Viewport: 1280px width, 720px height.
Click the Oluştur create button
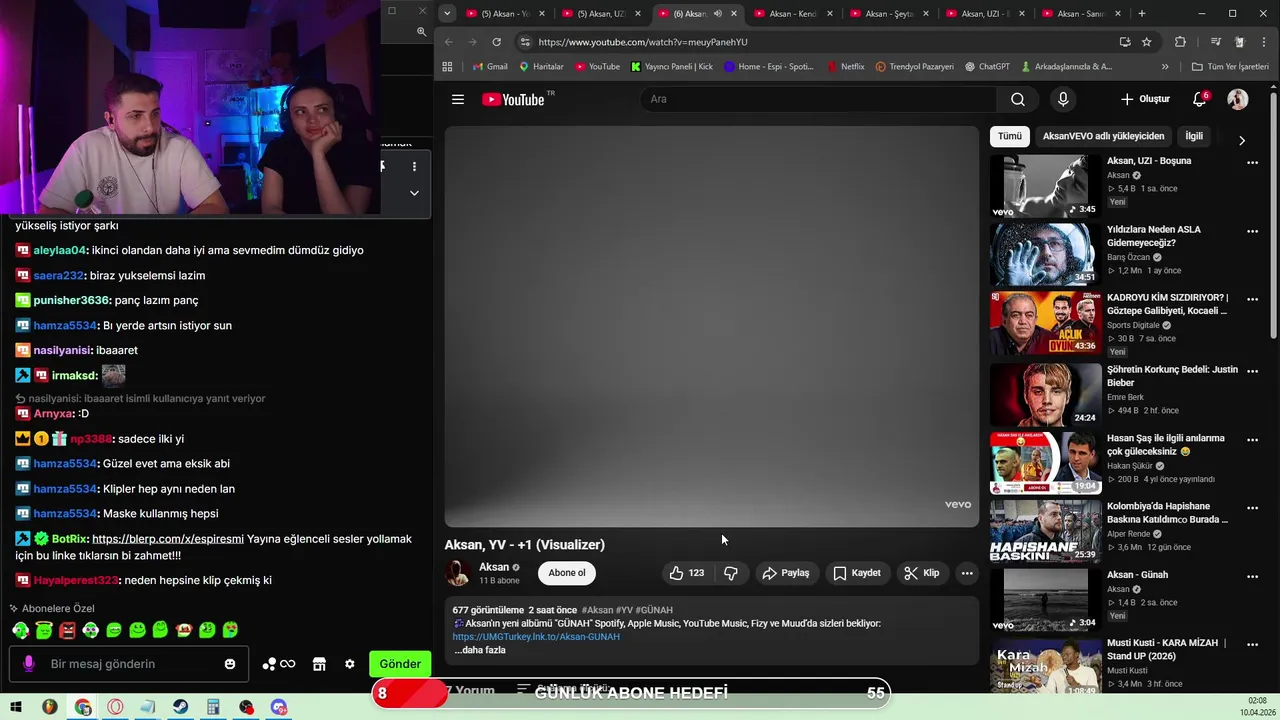1145,99
